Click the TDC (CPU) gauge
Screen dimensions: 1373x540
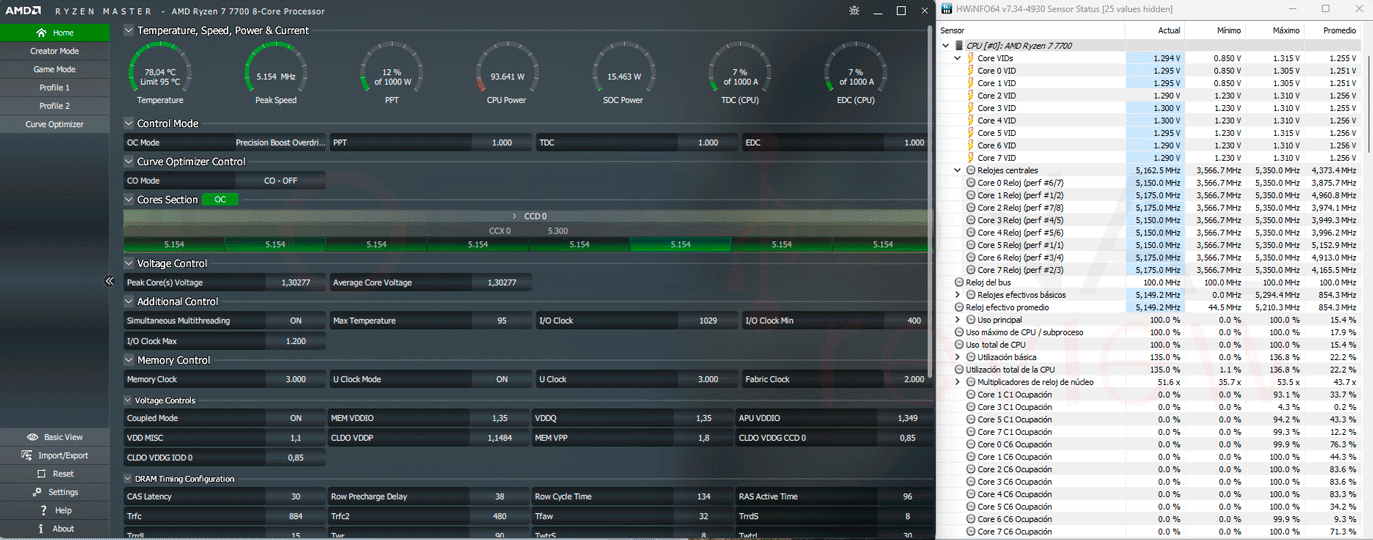(740, 75)
